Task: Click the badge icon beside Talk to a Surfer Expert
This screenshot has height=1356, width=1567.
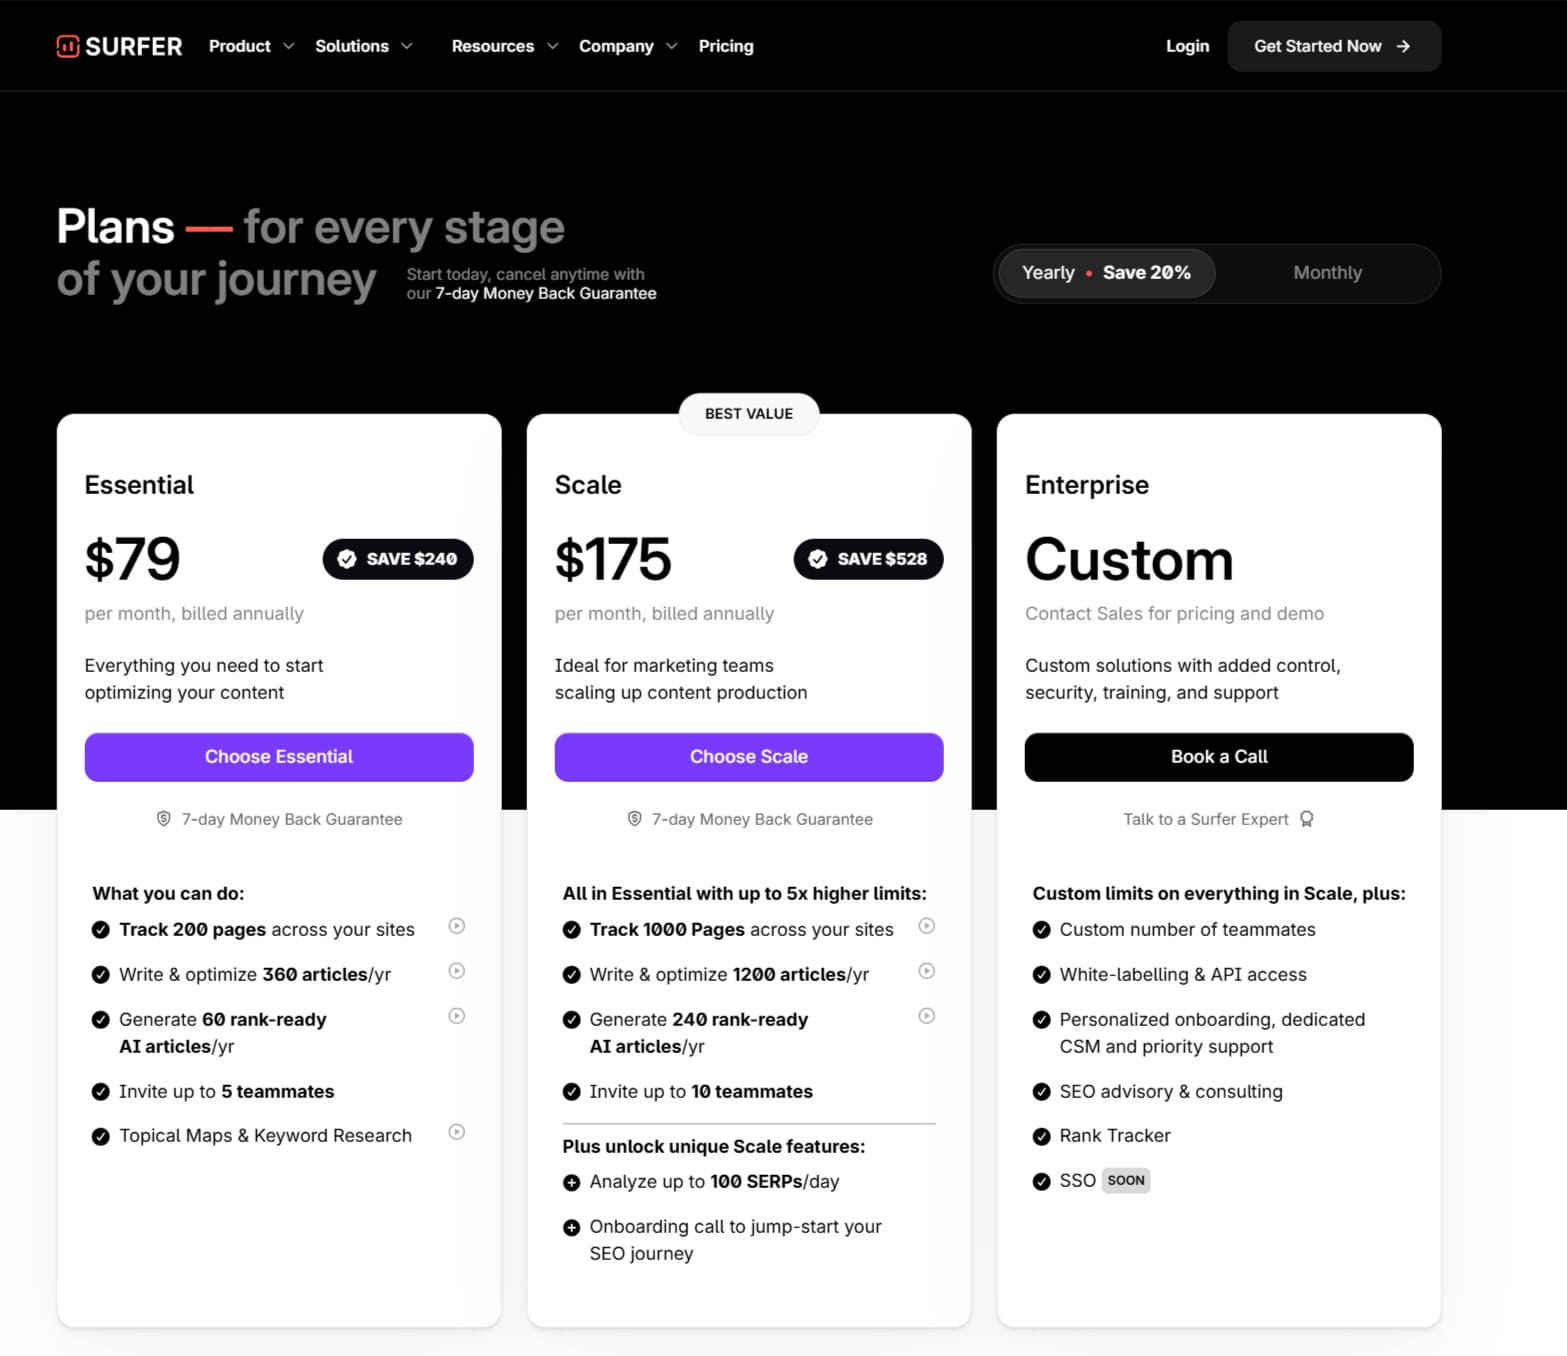Action: [x=1307, y=819]
